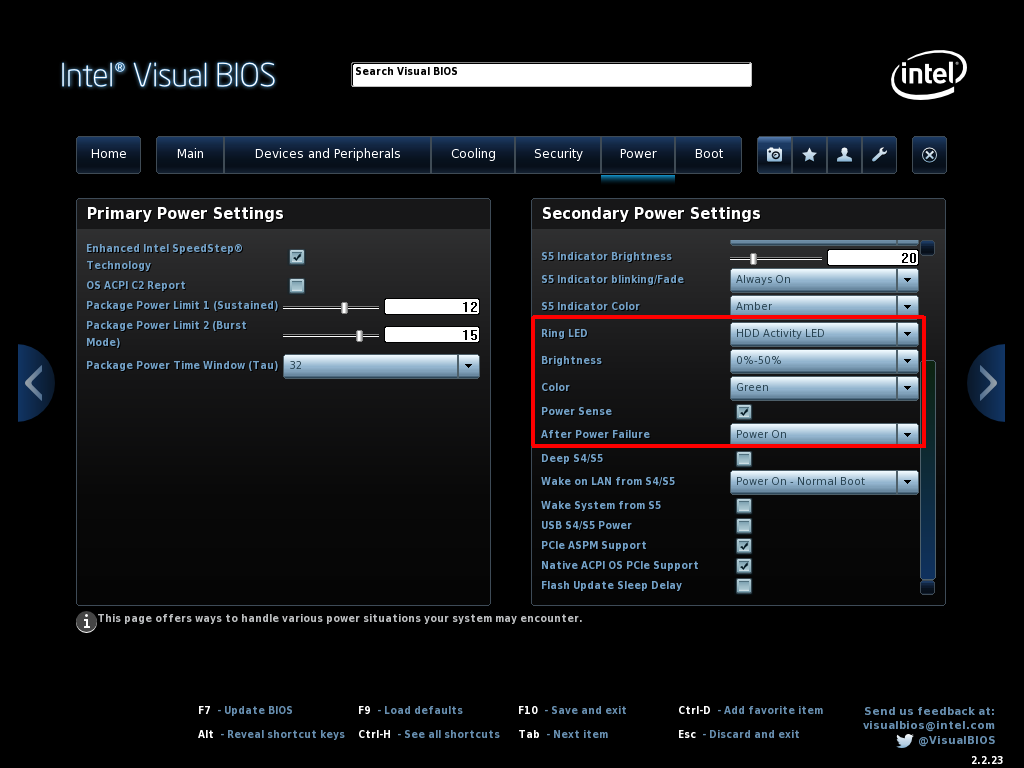Image resolution: width=1024 pixels, height=768 pixels.
Task: Click the camera screenshot icon
Action: coord(774,155)
